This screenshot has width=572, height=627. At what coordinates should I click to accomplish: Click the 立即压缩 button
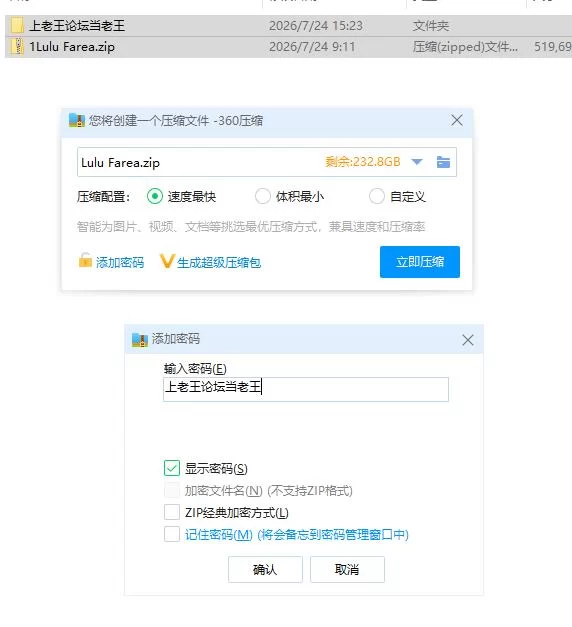point(420,262)
